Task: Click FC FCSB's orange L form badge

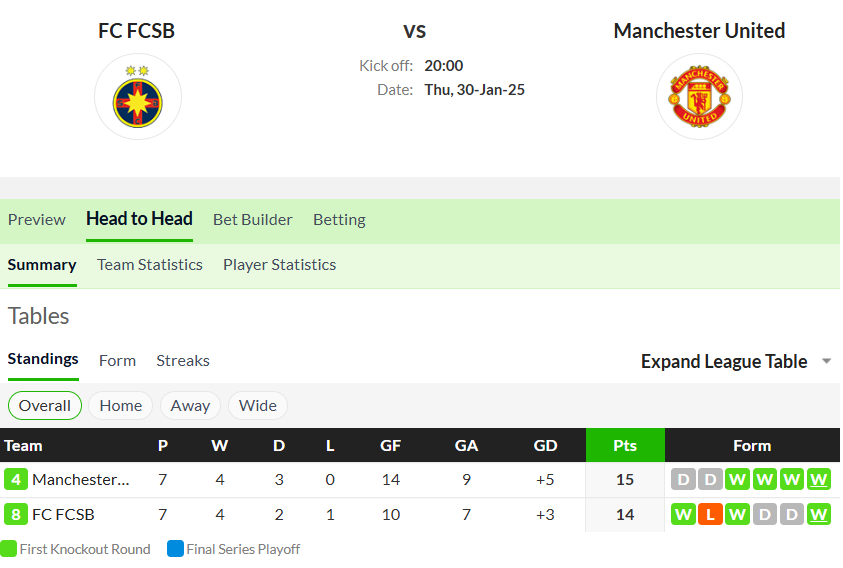Action: 710,515
